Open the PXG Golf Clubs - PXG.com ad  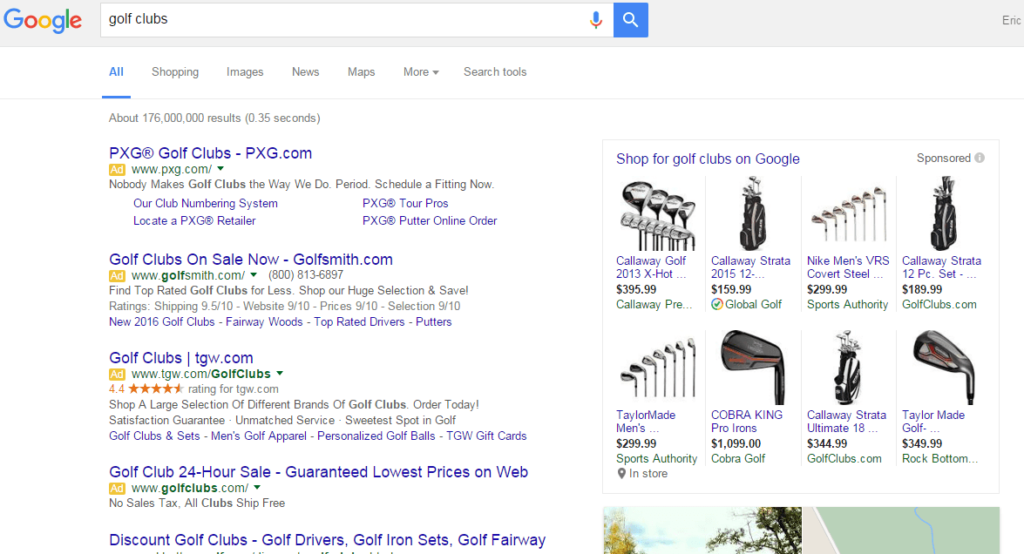click(x=210, y=153)
